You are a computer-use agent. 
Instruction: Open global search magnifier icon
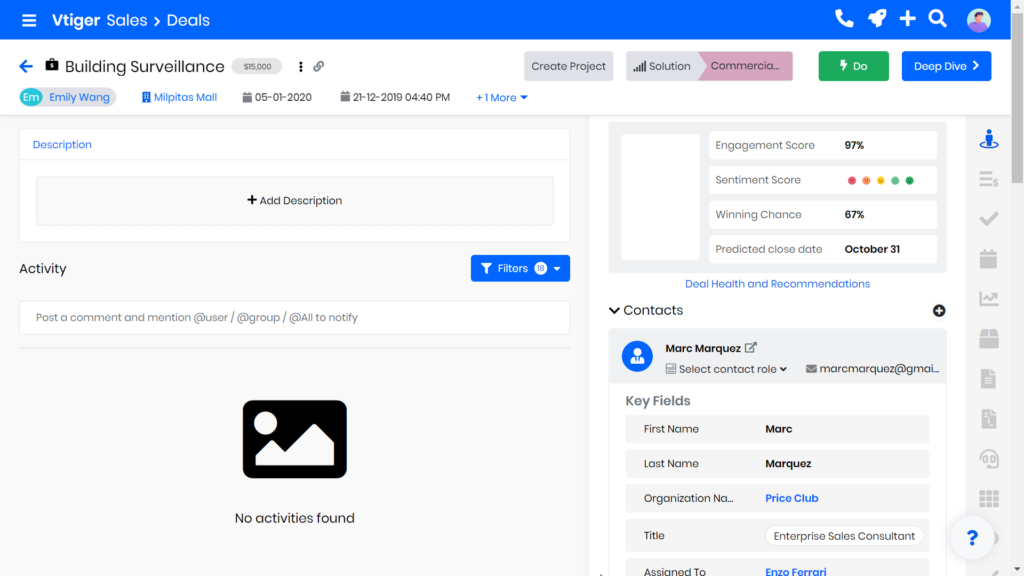937,19
